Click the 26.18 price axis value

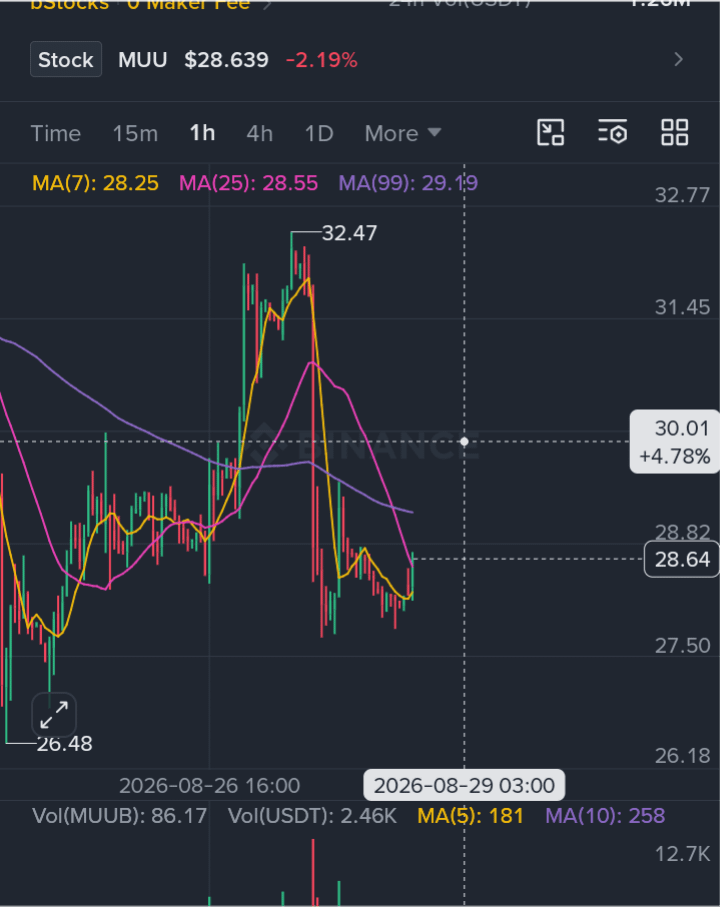click(x=682, y=755)
